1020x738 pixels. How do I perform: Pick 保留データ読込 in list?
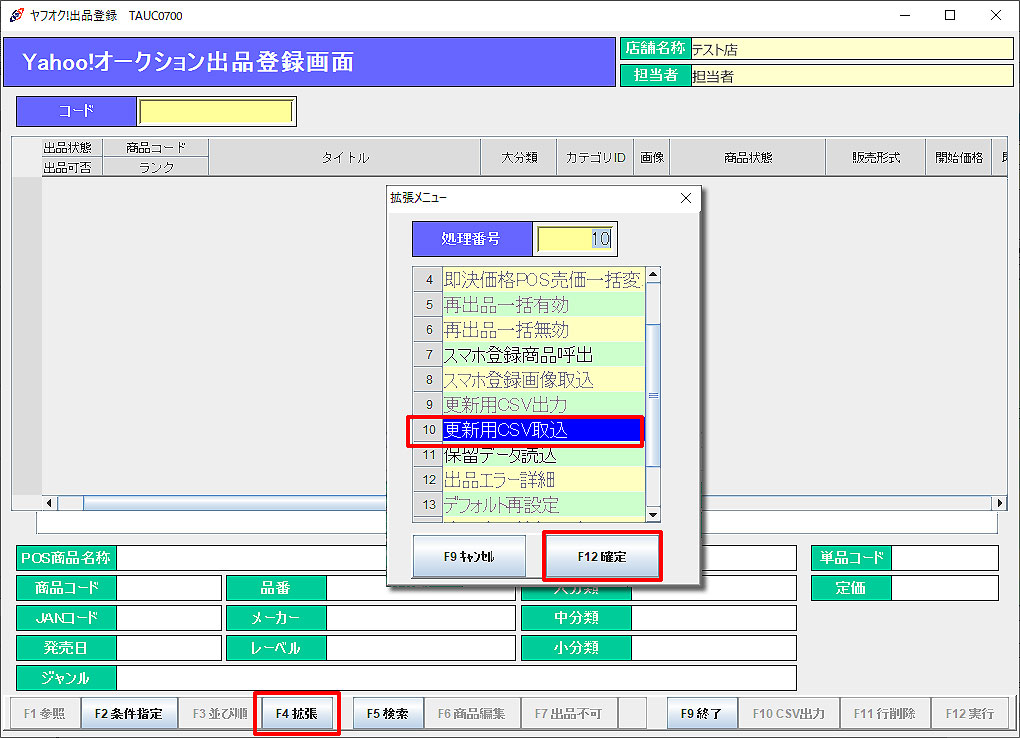tap(543, 455)
